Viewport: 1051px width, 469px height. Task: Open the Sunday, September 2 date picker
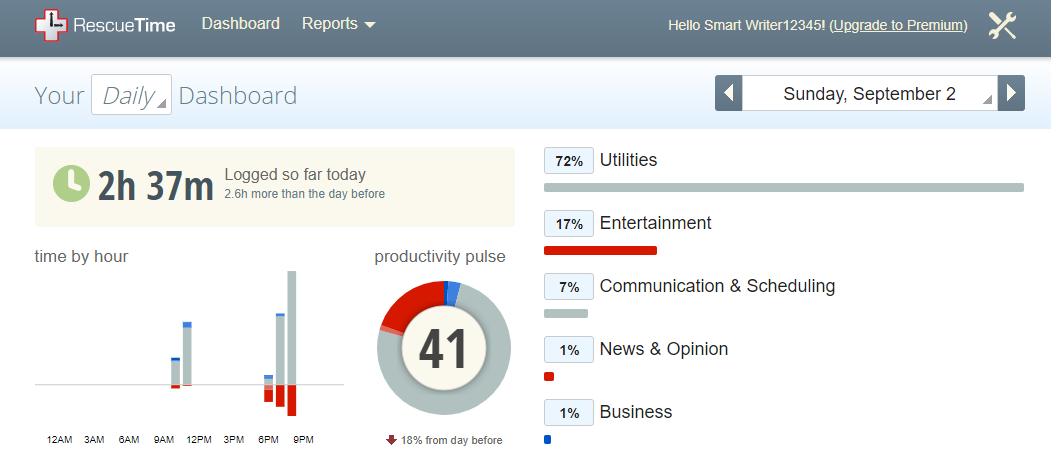coord(869,93)
